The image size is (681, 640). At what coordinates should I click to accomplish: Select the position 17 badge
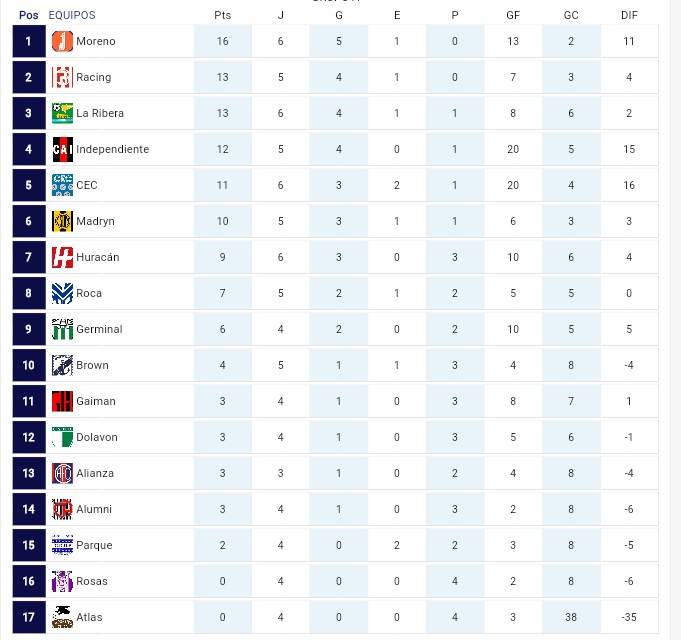point(29,617)
